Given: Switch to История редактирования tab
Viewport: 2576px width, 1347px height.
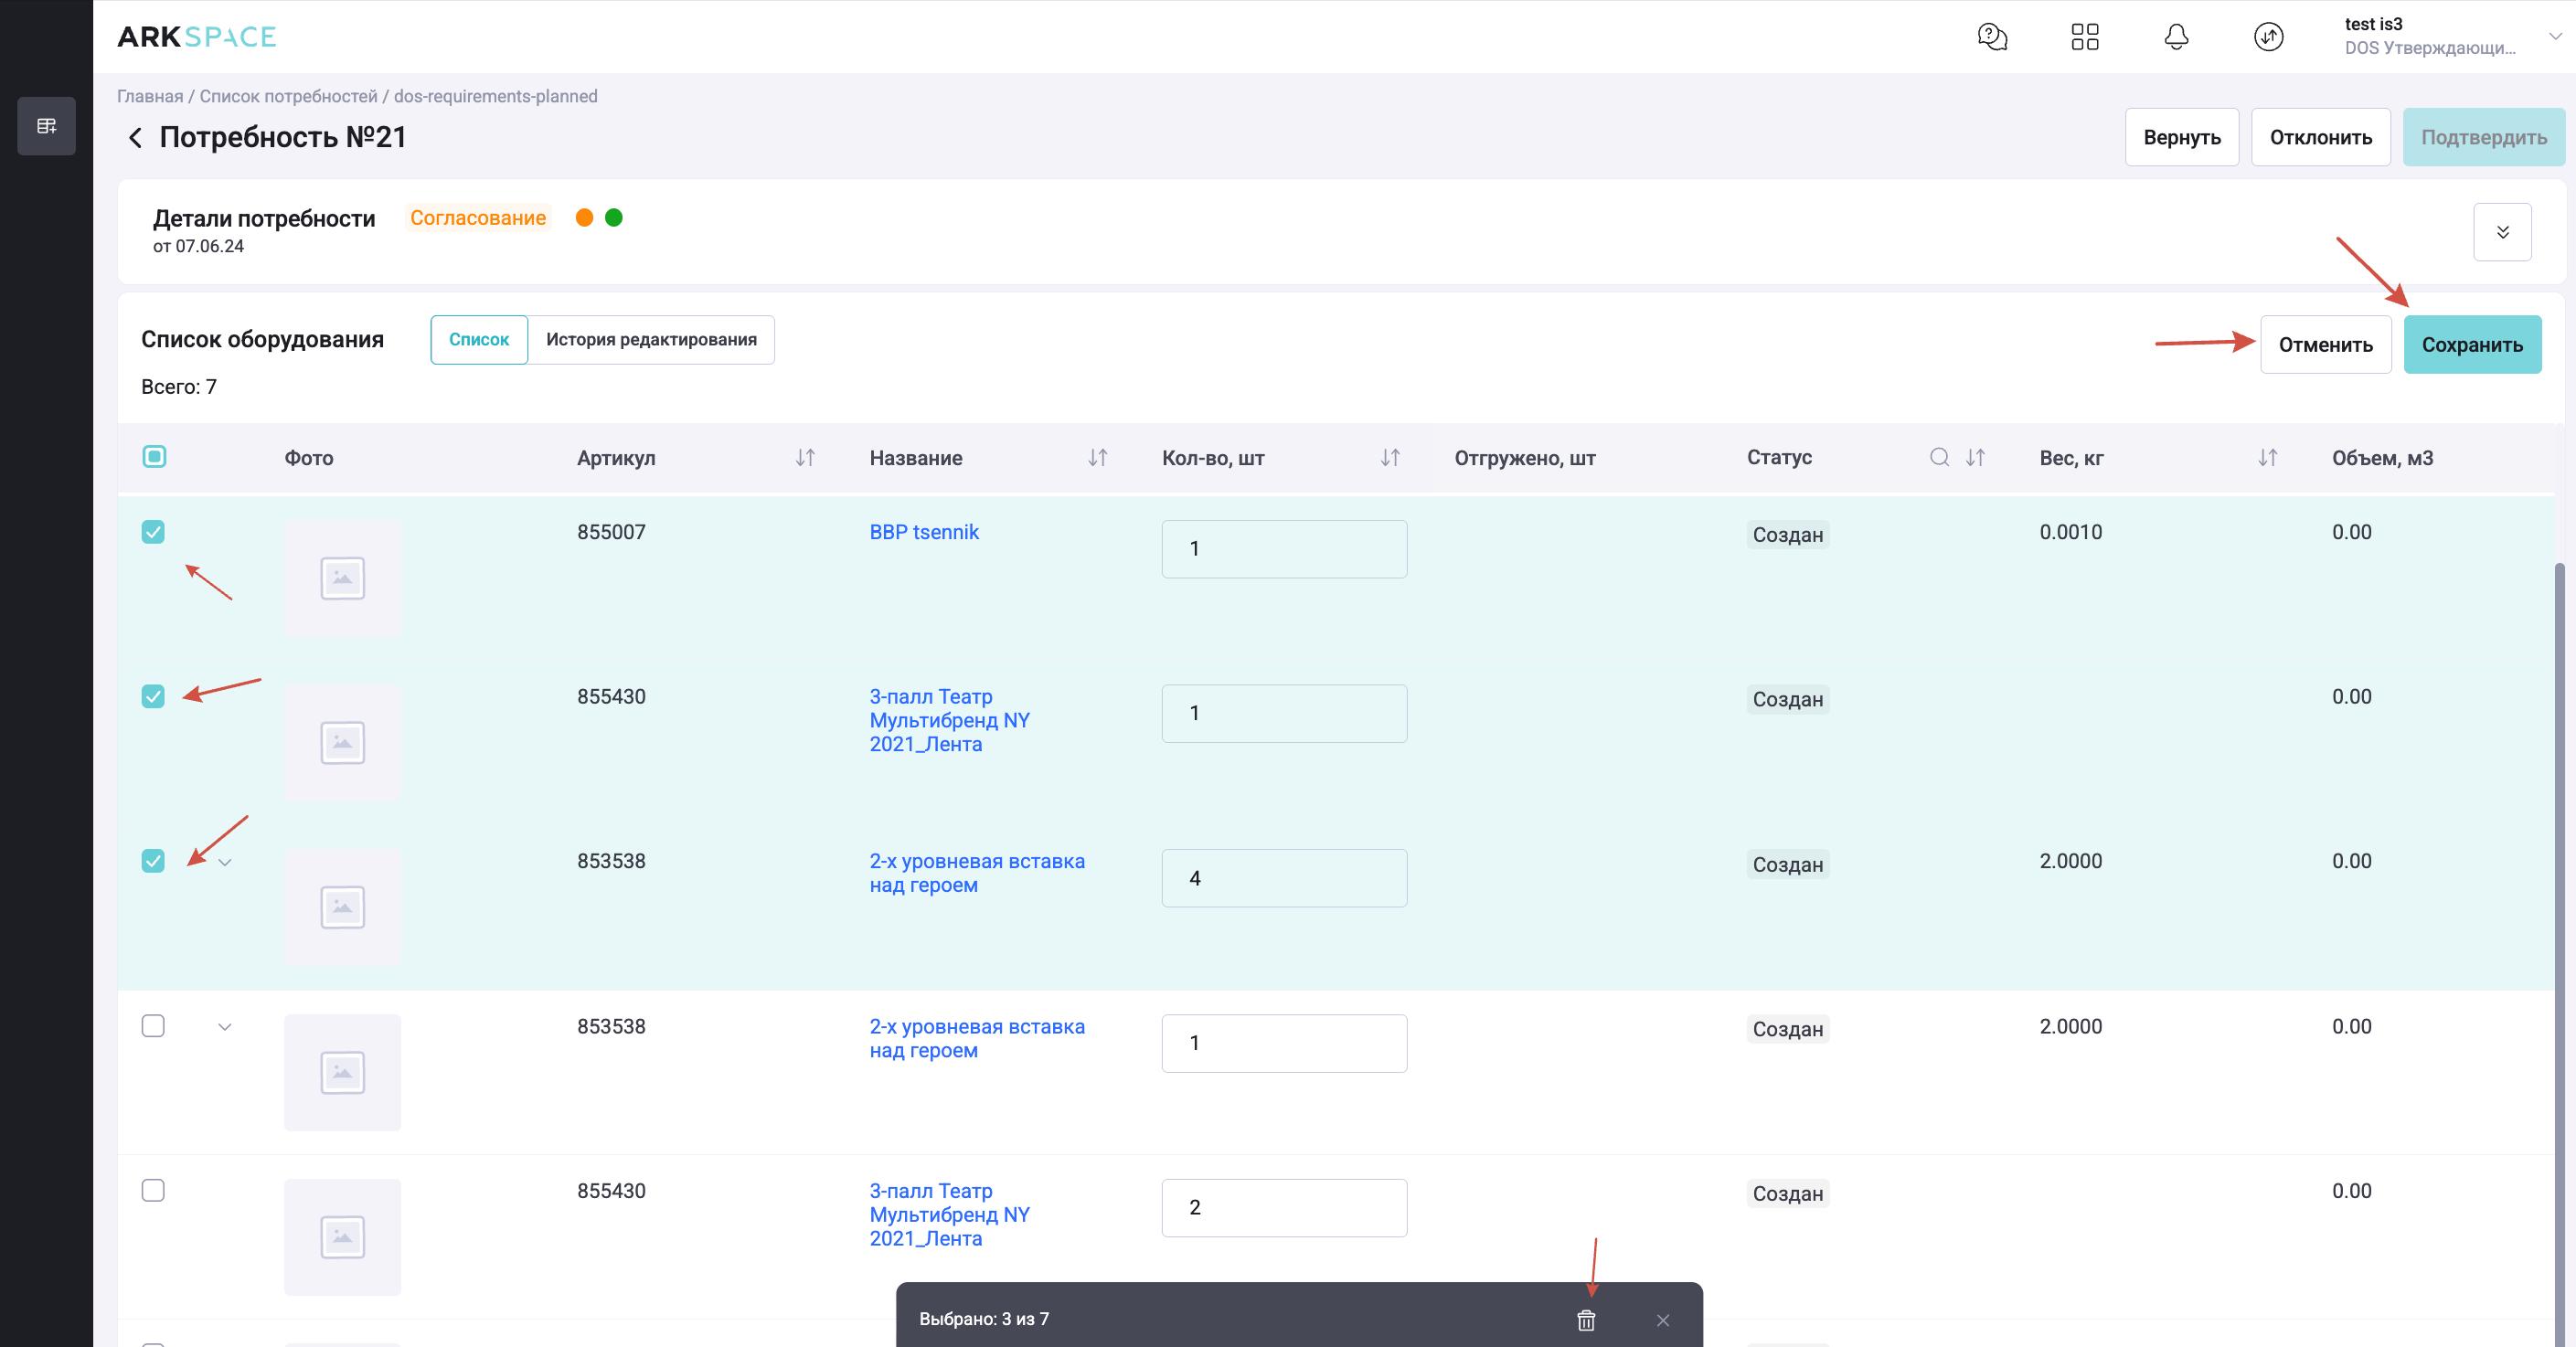Looking at the screenshot, I should point(651,340).
